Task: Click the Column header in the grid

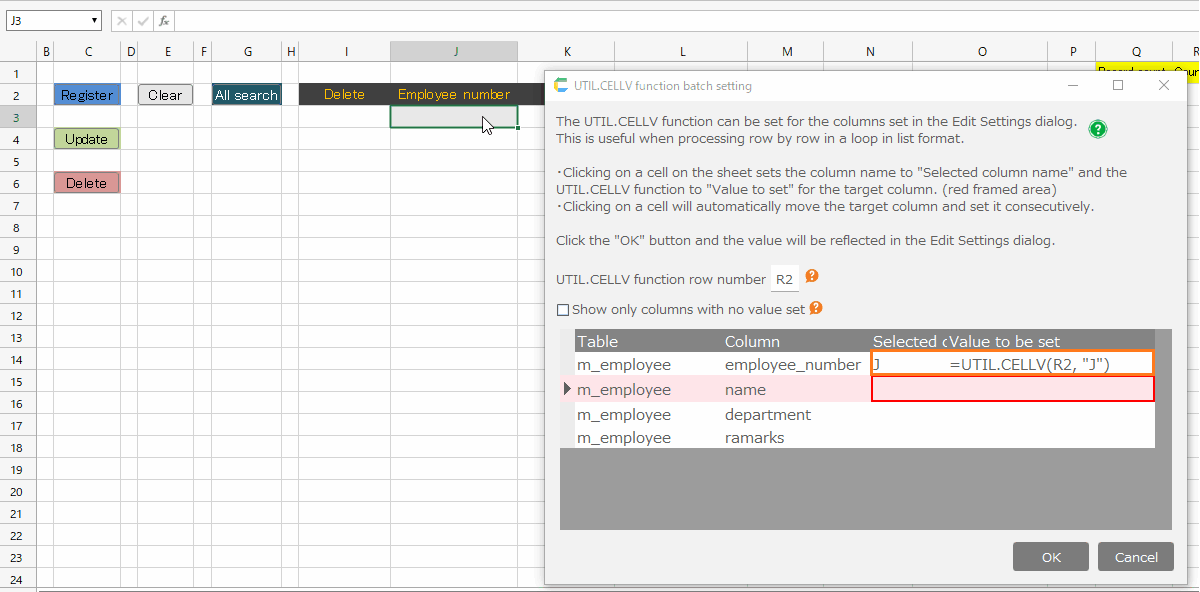Action: click(796, 341)
